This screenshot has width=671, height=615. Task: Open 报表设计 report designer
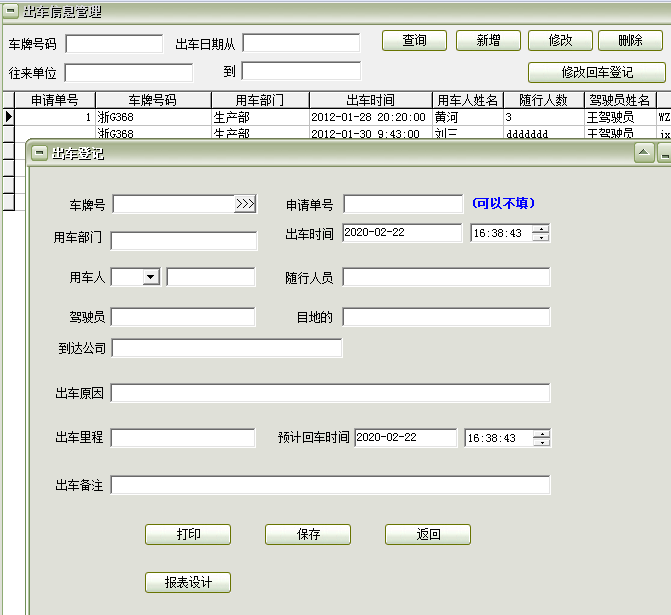click(188, 582)
